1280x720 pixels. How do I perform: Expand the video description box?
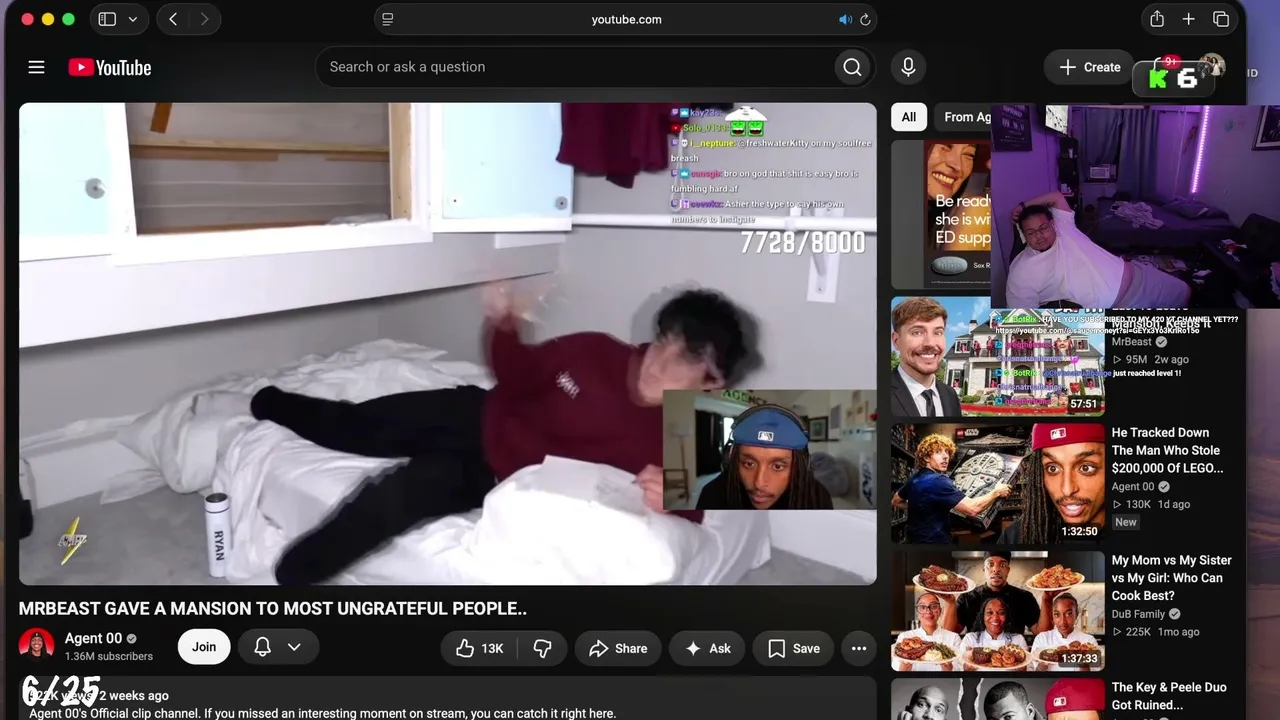click(448, 699)
